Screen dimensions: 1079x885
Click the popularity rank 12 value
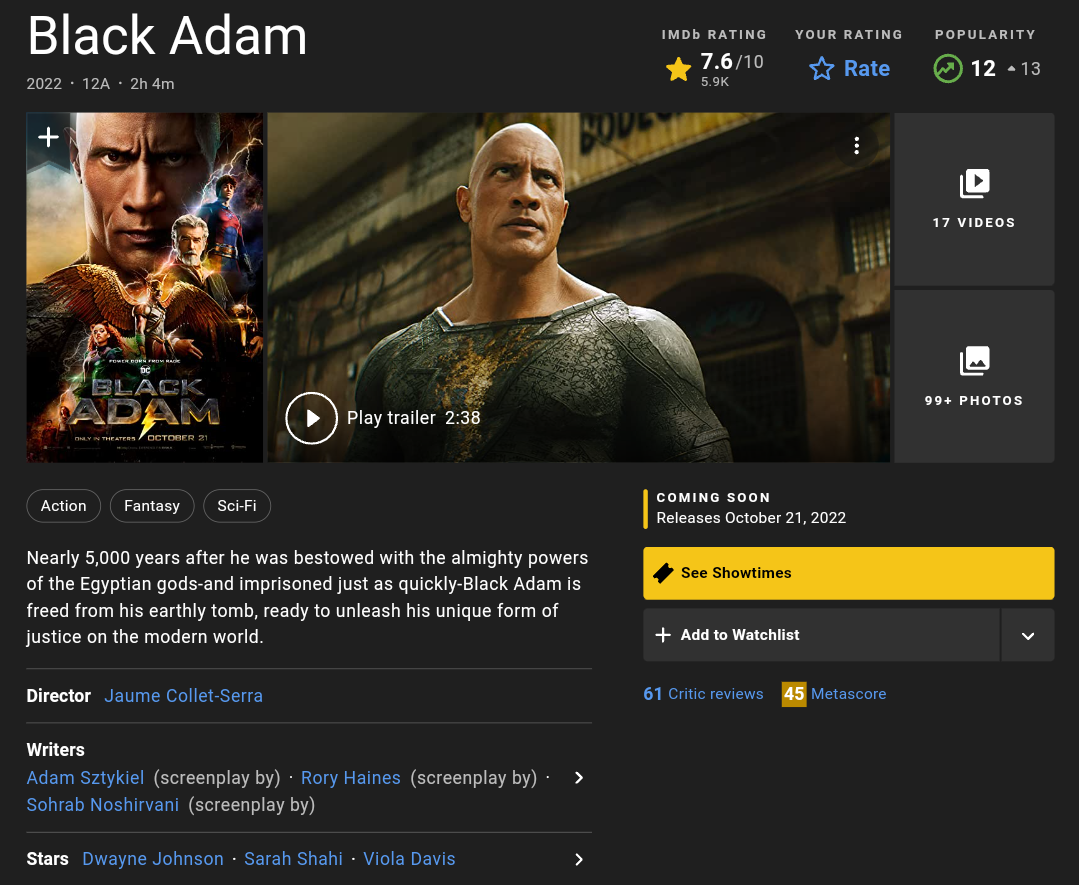pyautogui.click(x=983, y=69)
